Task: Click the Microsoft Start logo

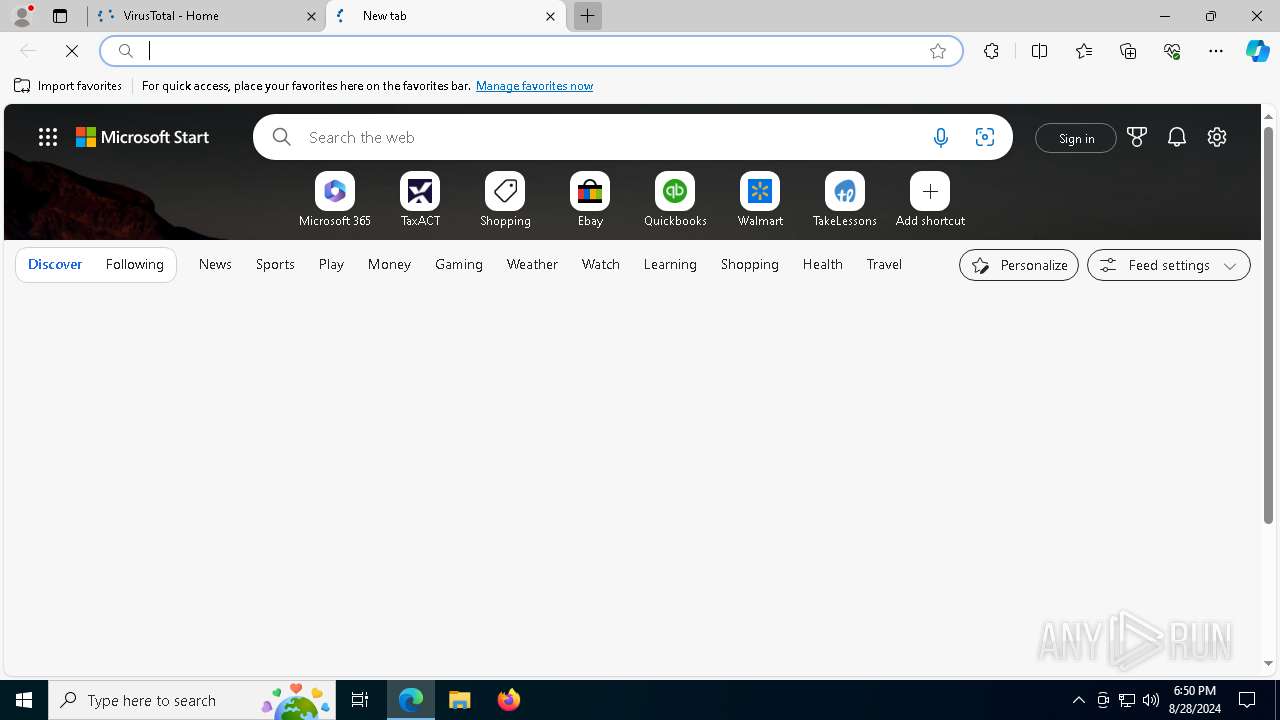Action: [143, 137]
